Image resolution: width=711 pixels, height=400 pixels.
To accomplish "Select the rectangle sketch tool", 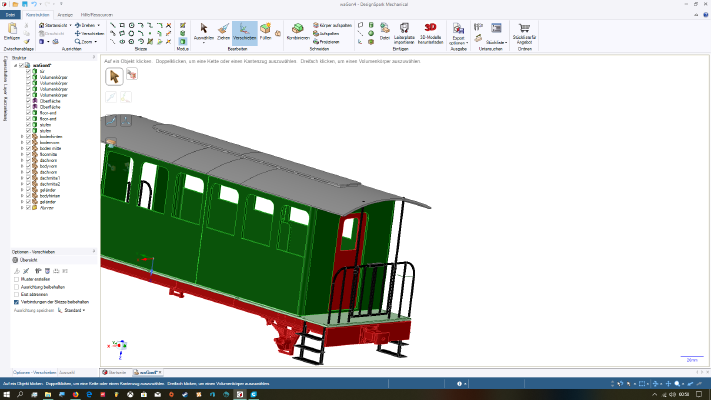I will 122,25.
